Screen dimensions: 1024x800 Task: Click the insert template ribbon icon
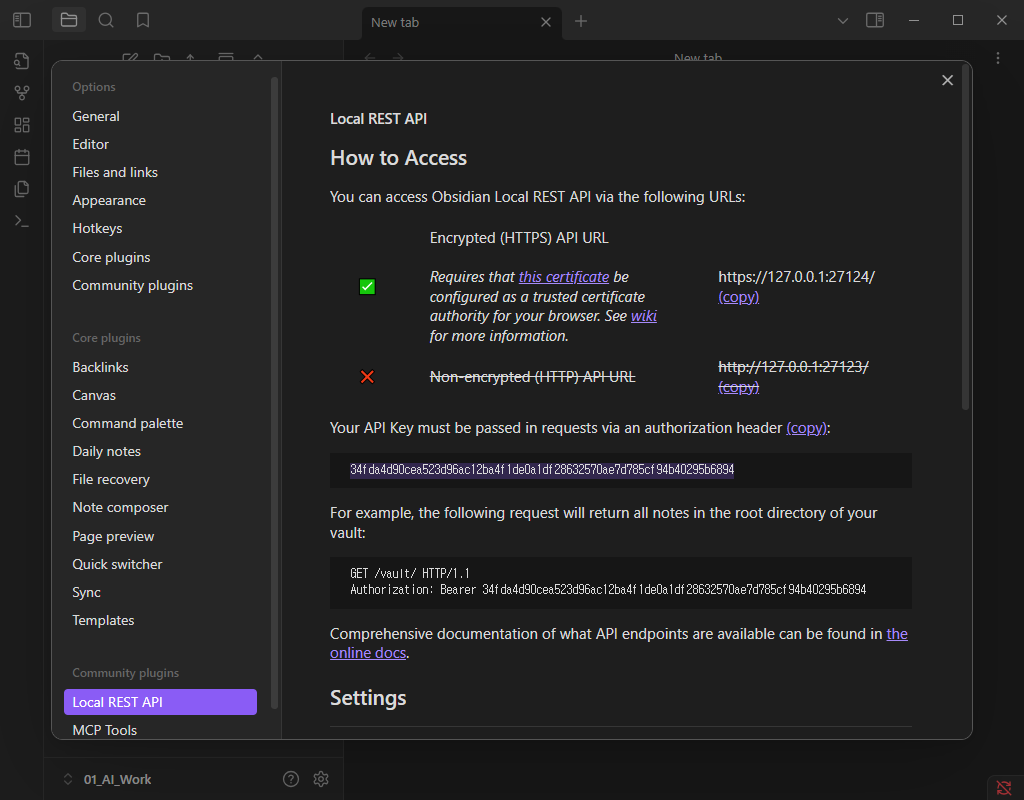point(22,189)
